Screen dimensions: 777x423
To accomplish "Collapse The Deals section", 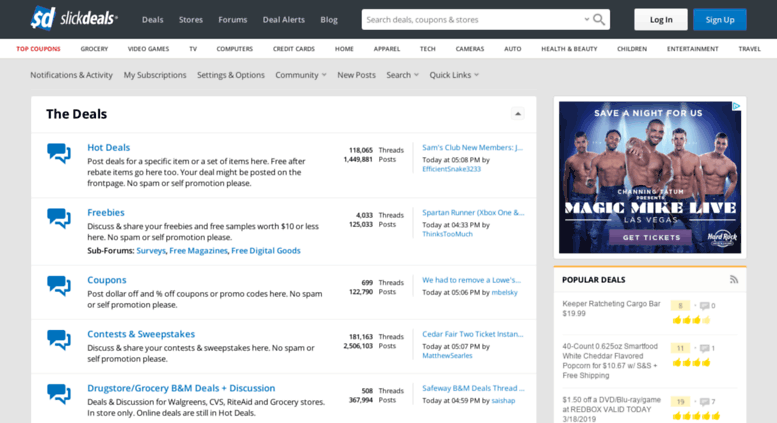I will point(517,113).
